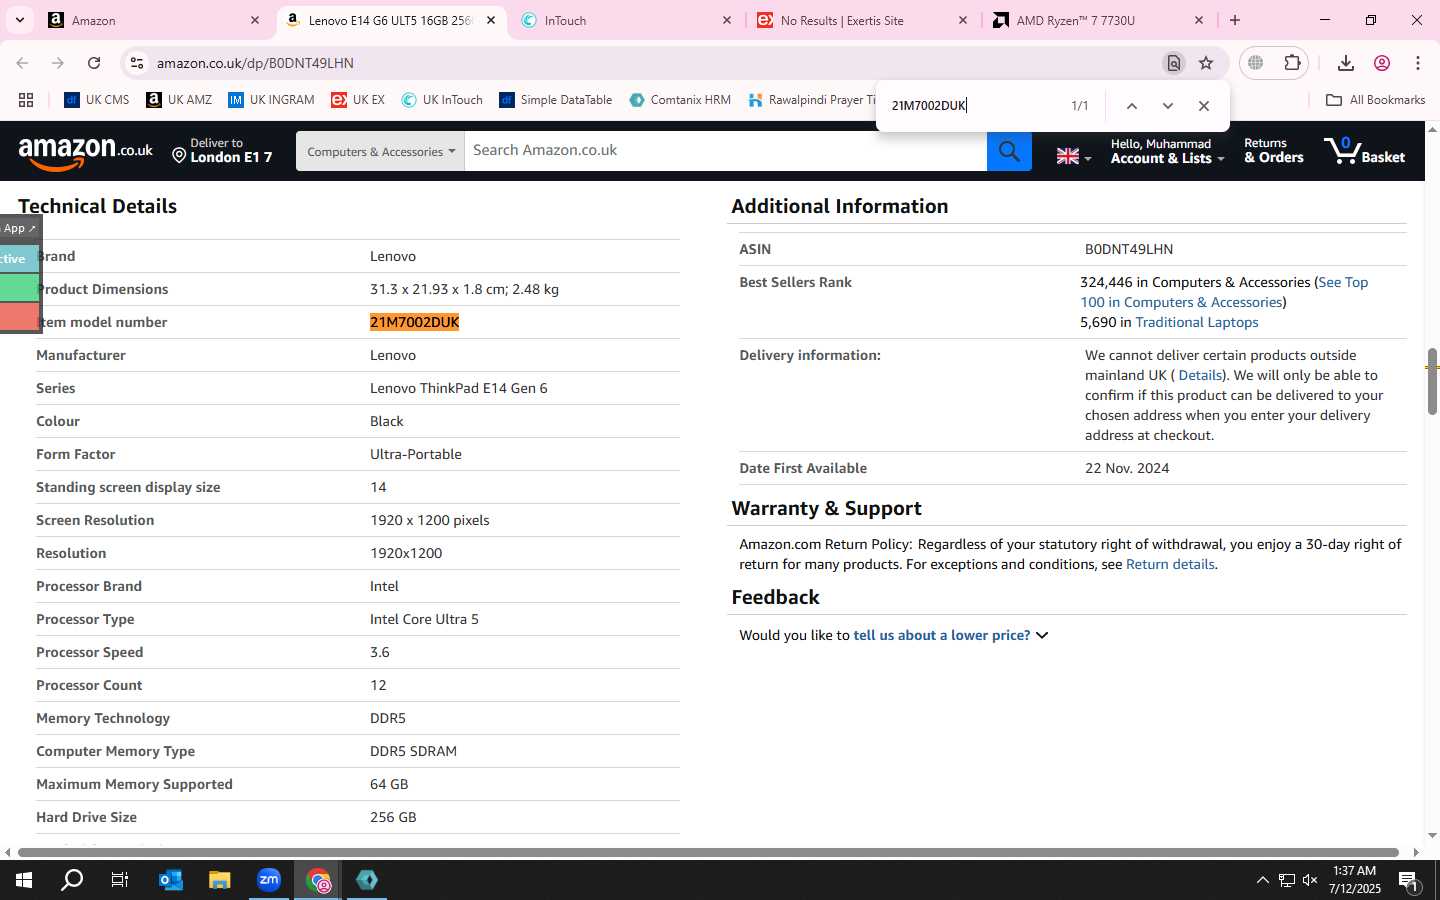Go to the next find-in-page match

pyautogui.click(x=1167, y=106)
